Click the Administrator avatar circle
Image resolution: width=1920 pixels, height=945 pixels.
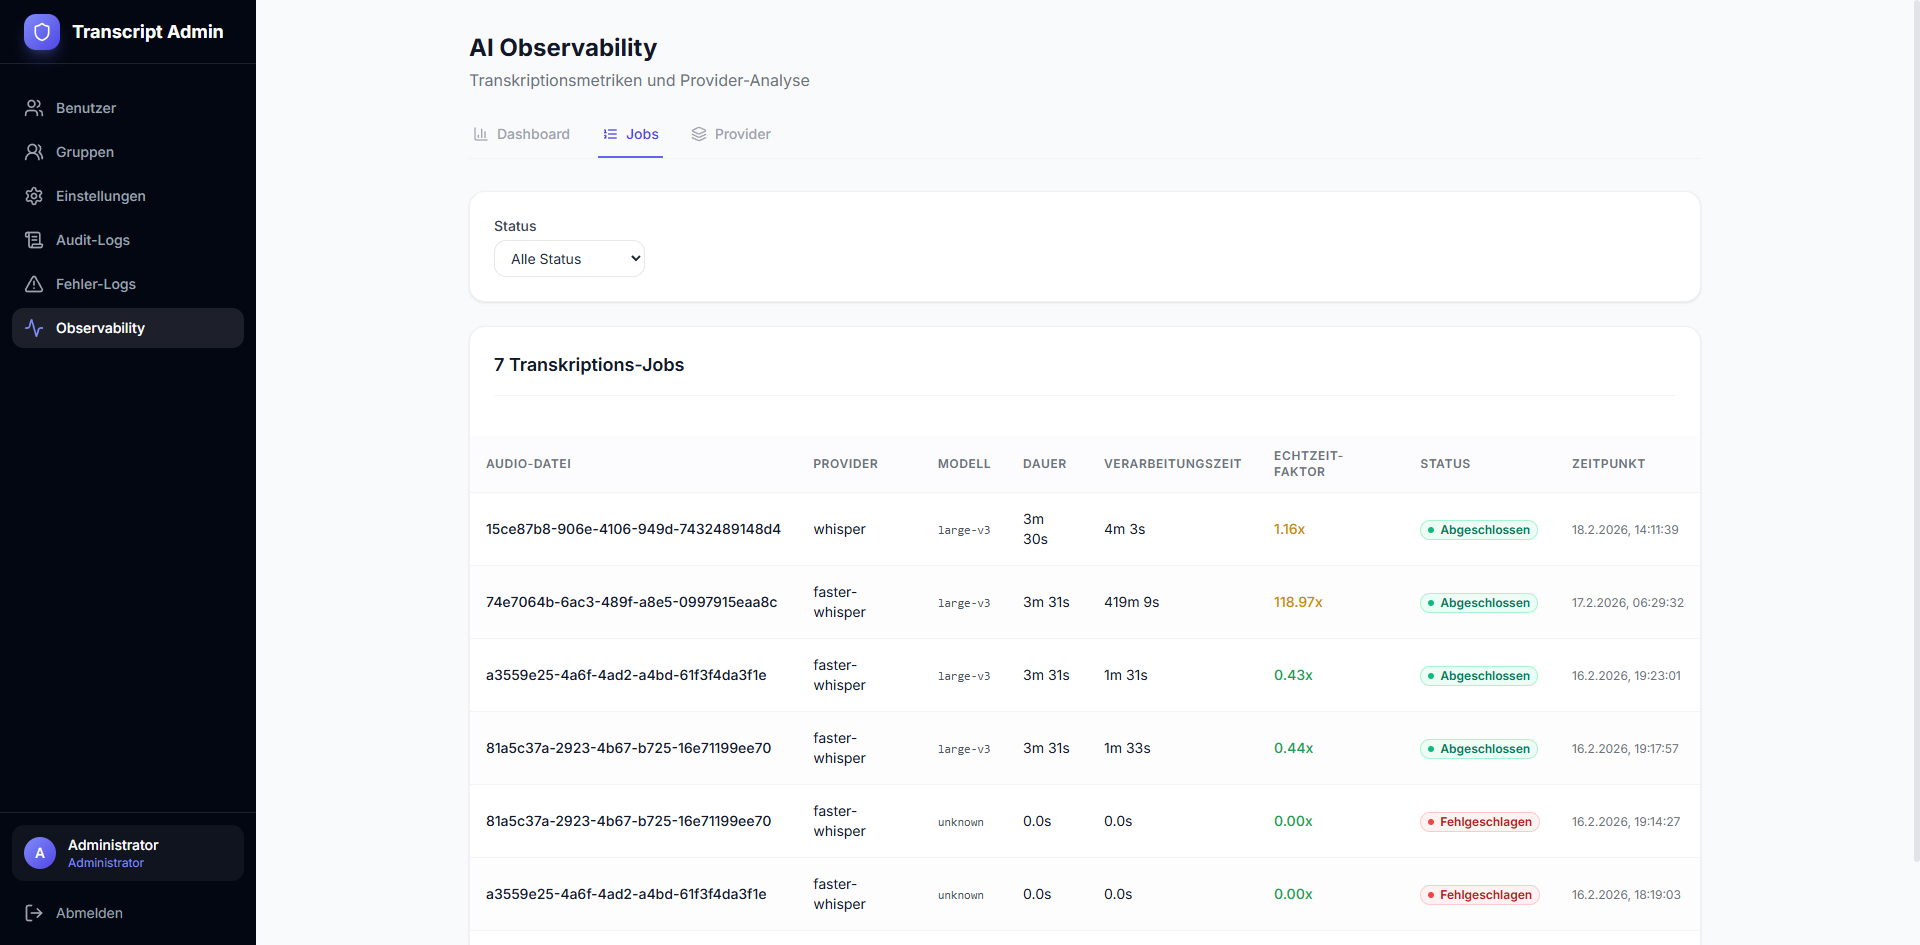40,853
